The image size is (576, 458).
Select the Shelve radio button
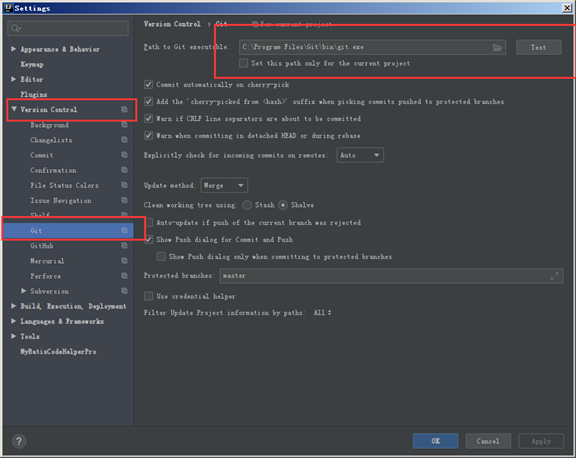tap(283, 205)
